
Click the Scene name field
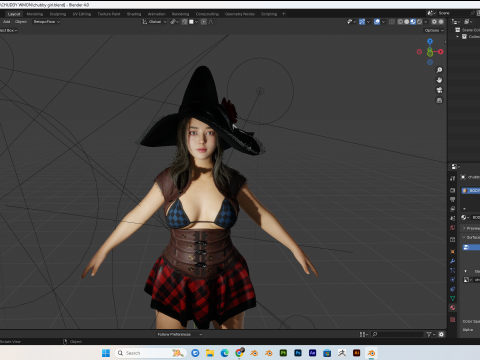tap(453, 13)
